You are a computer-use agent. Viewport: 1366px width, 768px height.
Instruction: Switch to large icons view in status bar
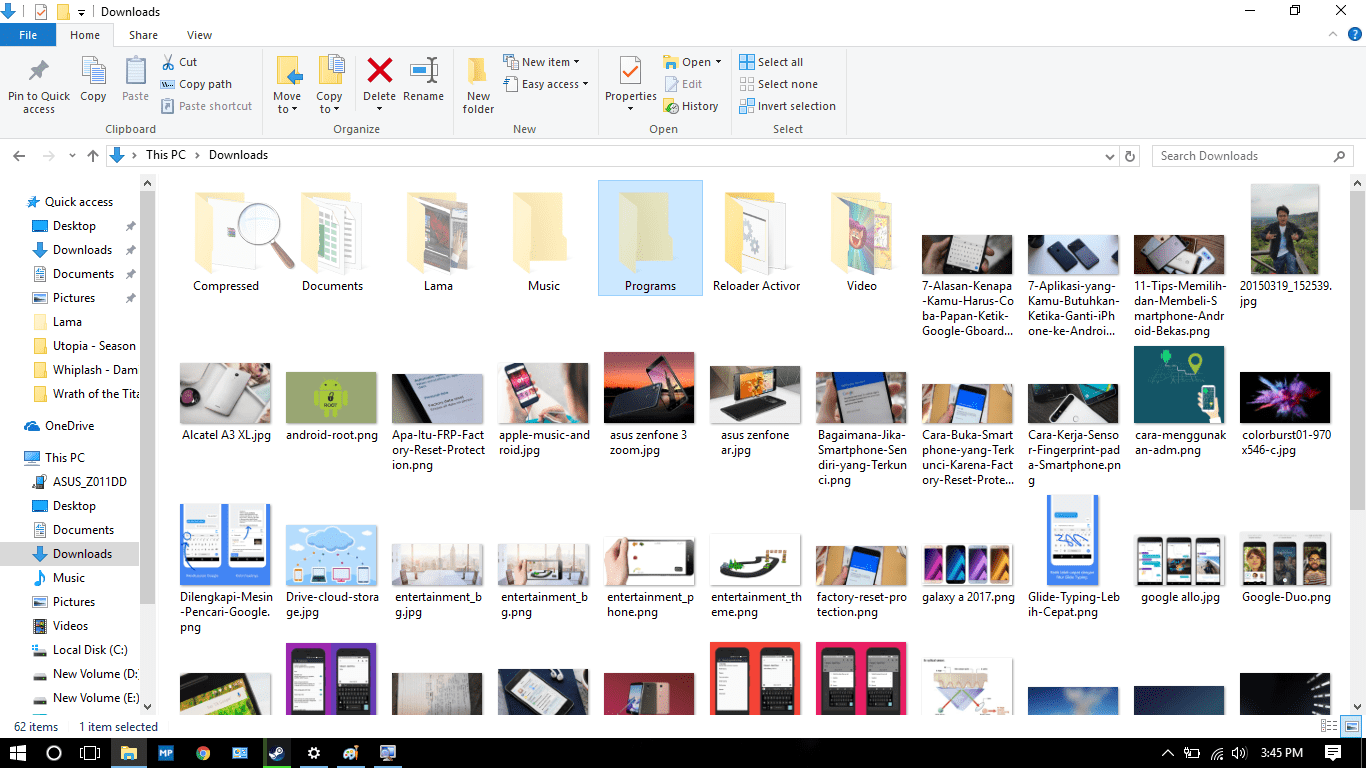[x=1350, y=727]
